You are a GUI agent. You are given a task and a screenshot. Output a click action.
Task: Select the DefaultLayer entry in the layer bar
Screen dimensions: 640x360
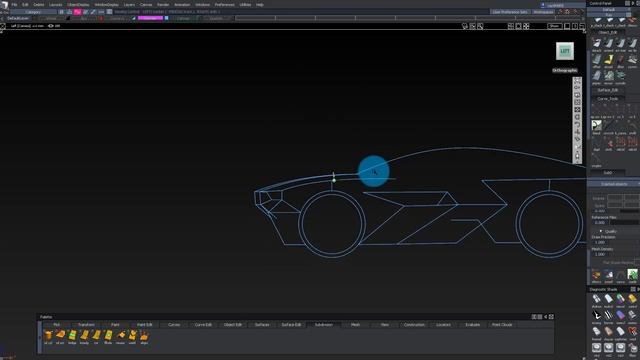(18, 18)
